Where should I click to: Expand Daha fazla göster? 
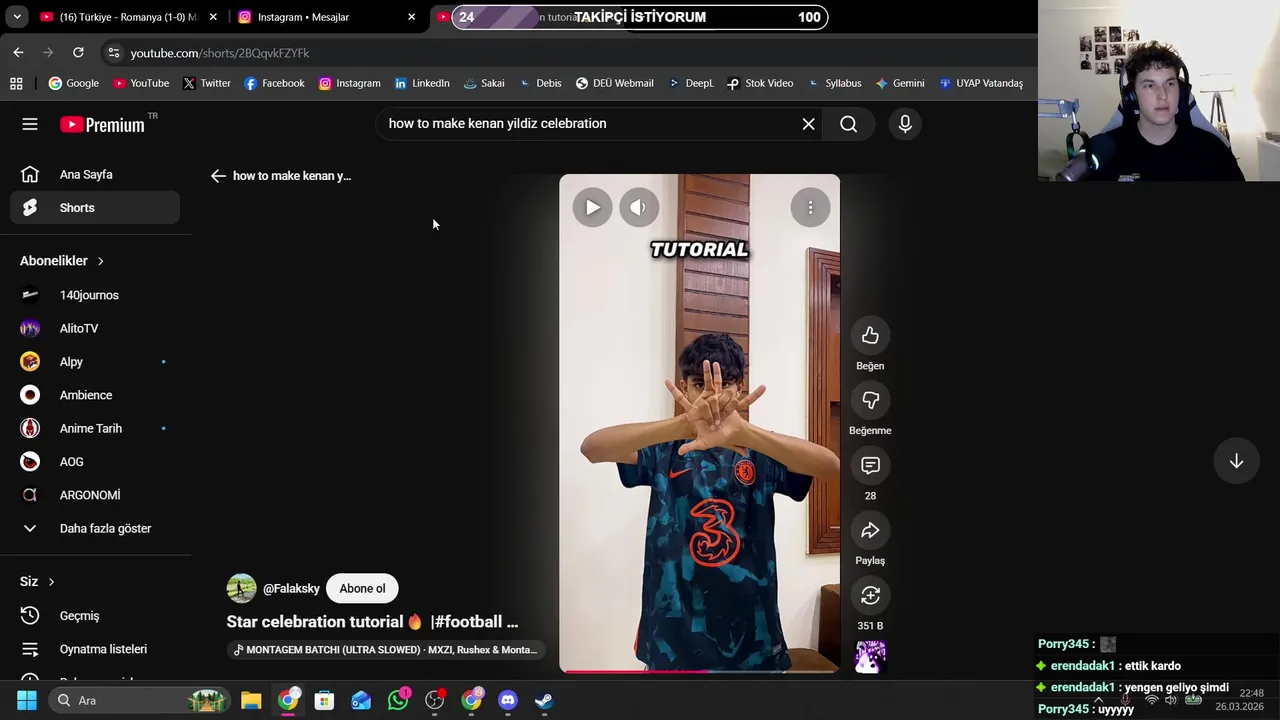coord(95,528)
